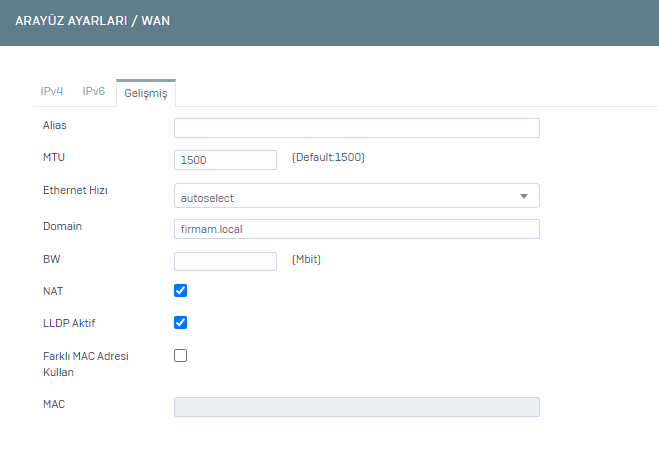This screenshot has width=659, height=475.
Task: Click the Farklı MAC Adresi Kullan label
Action: pyautogui.click(x=86, y=364)
